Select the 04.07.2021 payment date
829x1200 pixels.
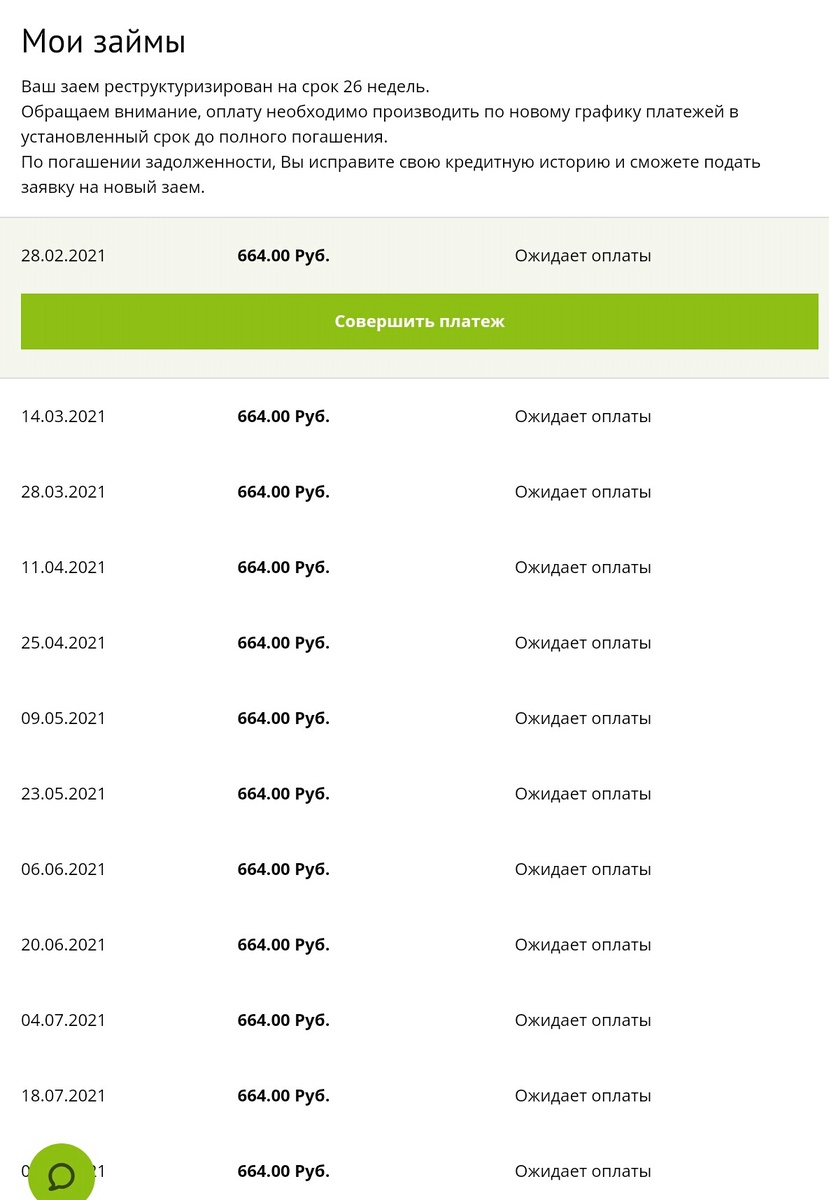[63, 1020]
